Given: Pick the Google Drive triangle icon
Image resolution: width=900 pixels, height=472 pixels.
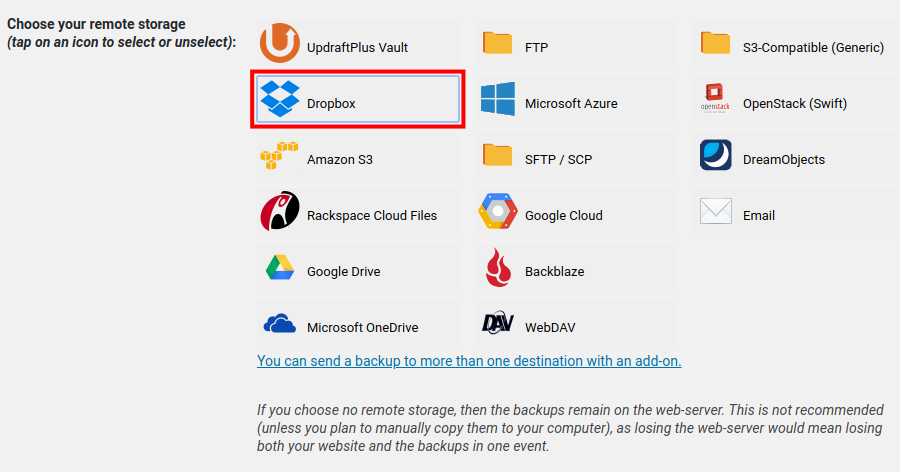Looking at the screenshot, I should coord(279,269).
